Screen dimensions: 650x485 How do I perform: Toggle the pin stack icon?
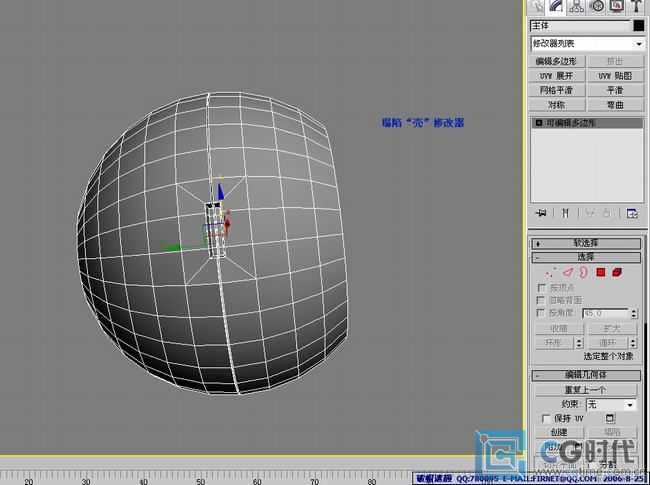point(541,213)
